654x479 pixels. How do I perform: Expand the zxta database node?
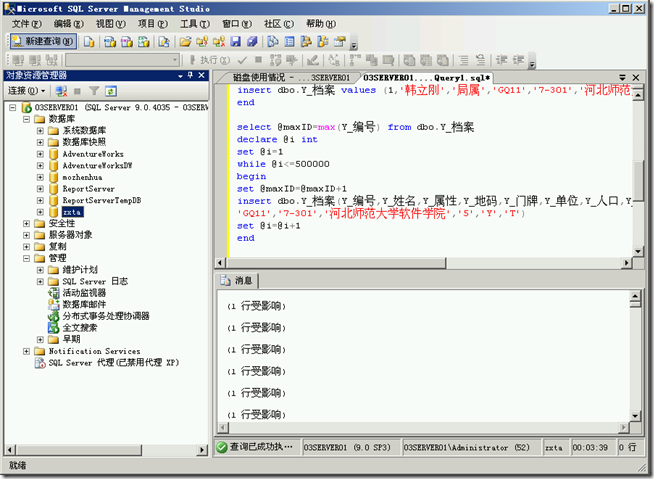[x=40, y=212]
